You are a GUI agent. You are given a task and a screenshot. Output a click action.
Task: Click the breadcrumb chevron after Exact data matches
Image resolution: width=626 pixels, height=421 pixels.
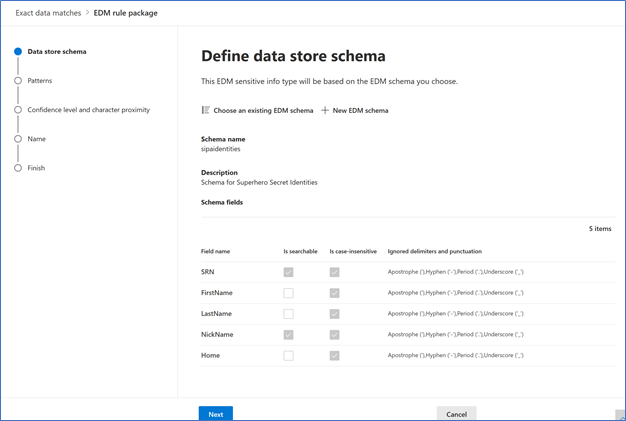click(x=87, y=13)
